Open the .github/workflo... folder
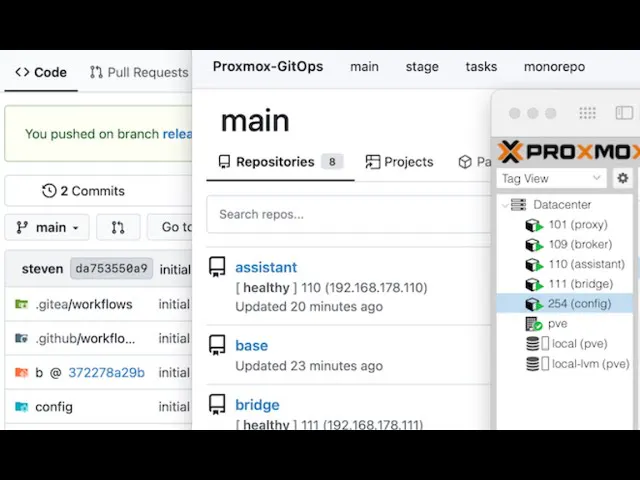Image resolution: width=640 pixels, height=480 pixels. point(85,338)
